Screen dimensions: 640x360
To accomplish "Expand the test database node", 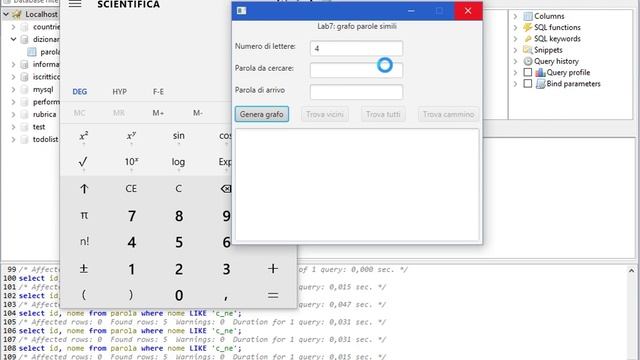I will click(13, 127).
